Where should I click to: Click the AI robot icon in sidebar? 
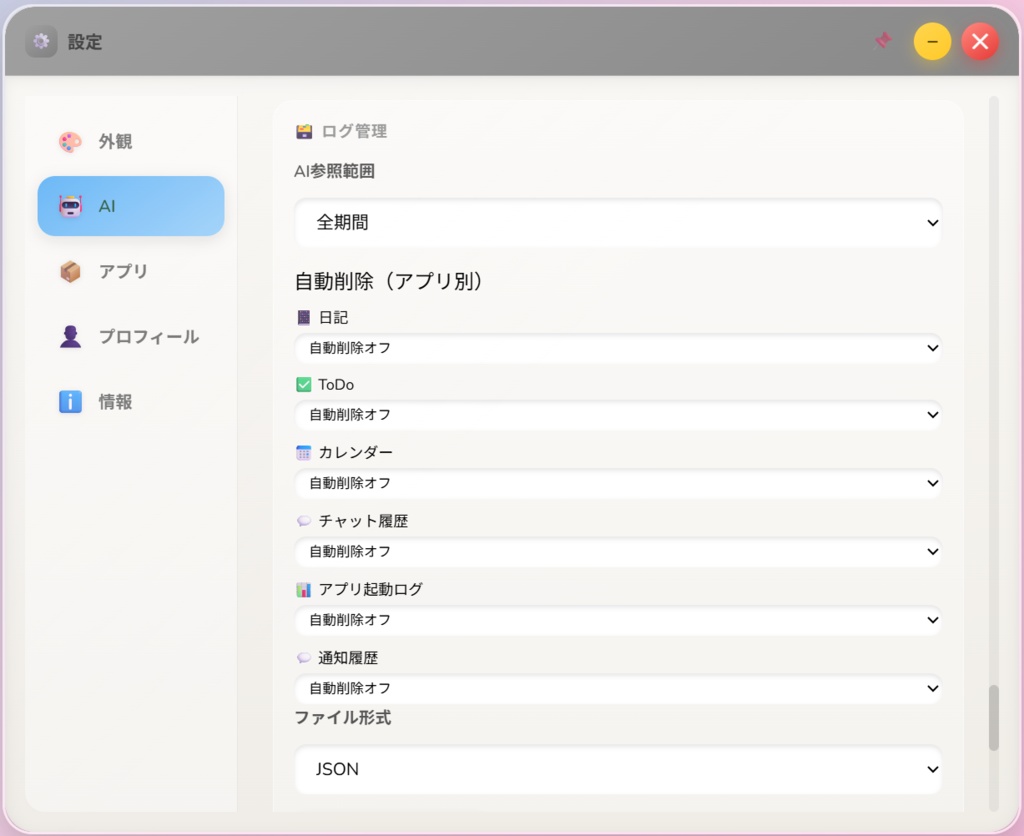[x=69, y=205]
